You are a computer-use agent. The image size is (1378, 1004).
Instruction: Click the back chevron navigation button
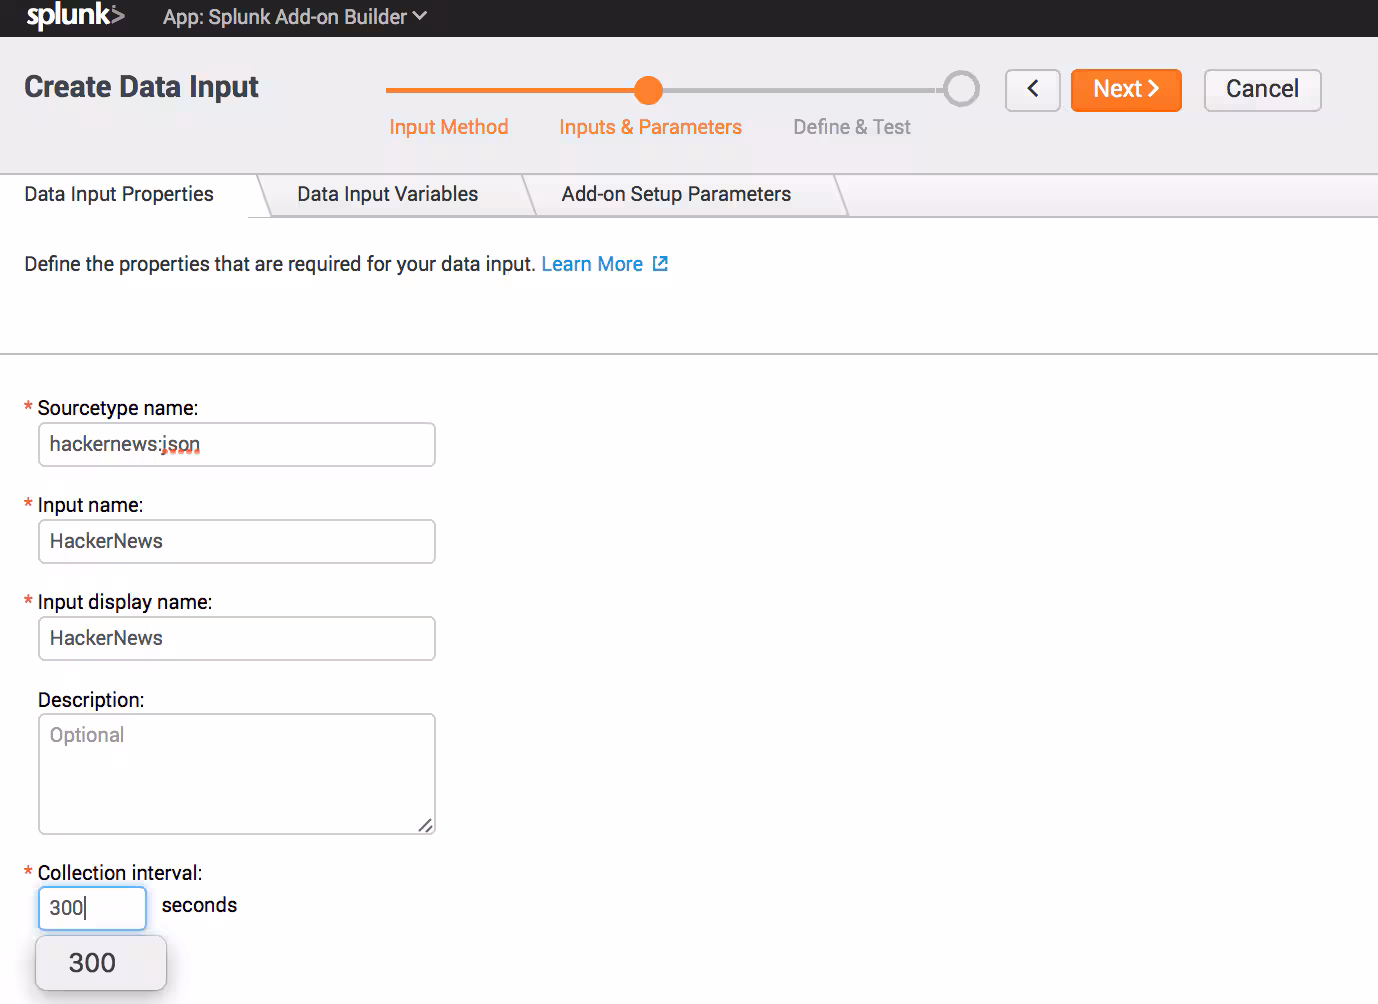pyautogui.click(x=1032, y=90)
